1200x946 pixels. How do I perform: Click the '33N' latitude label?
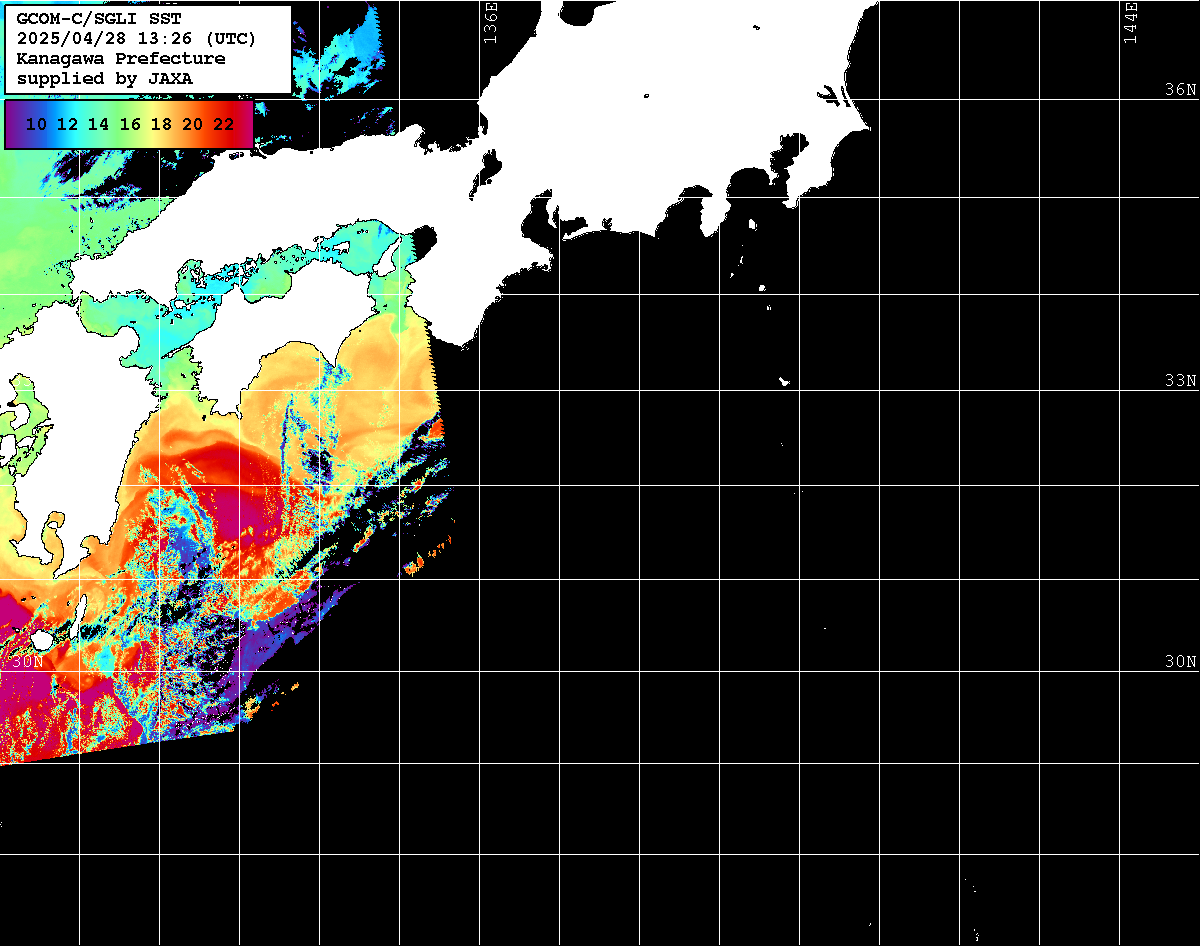[x=1180, y=381]
